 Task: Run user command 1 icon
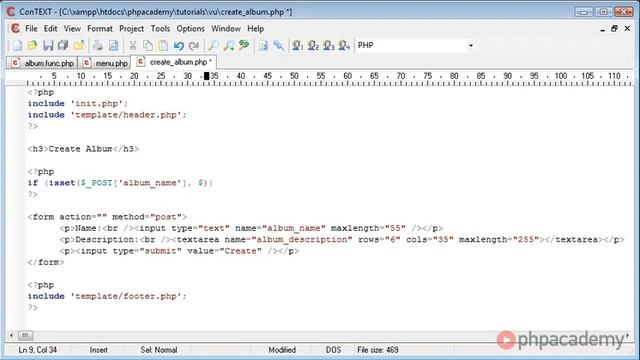298,45
